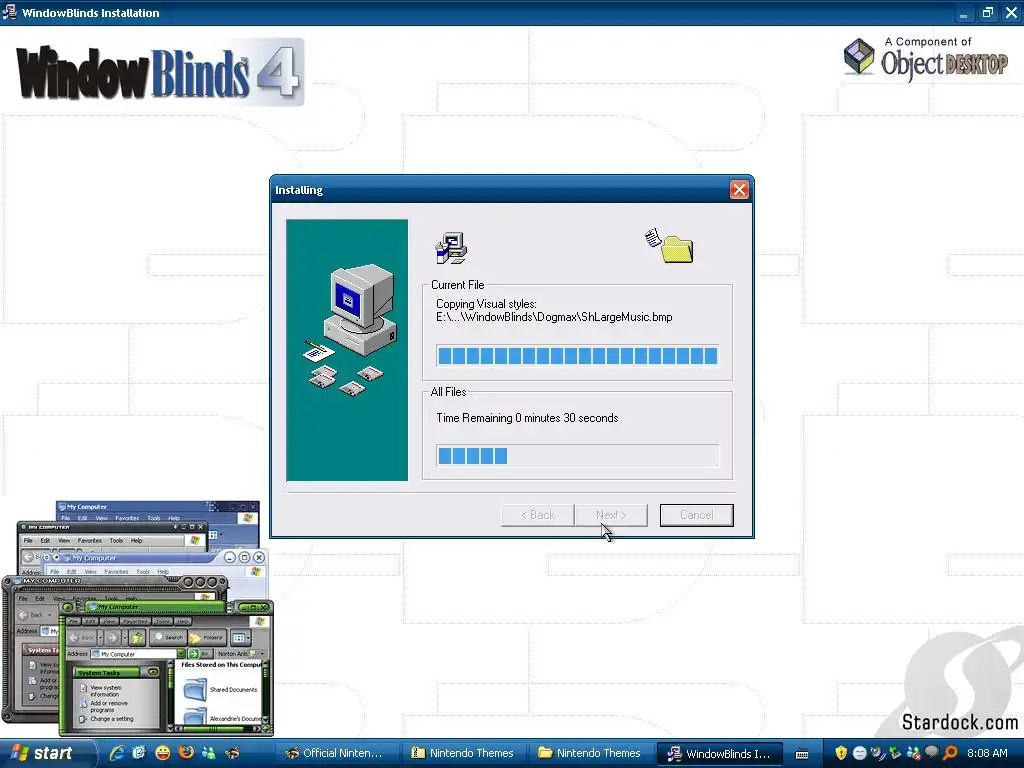Screen dimensions: 1024x768
Task: Open Outlook Express quick launch icon
Action: pos(138,753)
